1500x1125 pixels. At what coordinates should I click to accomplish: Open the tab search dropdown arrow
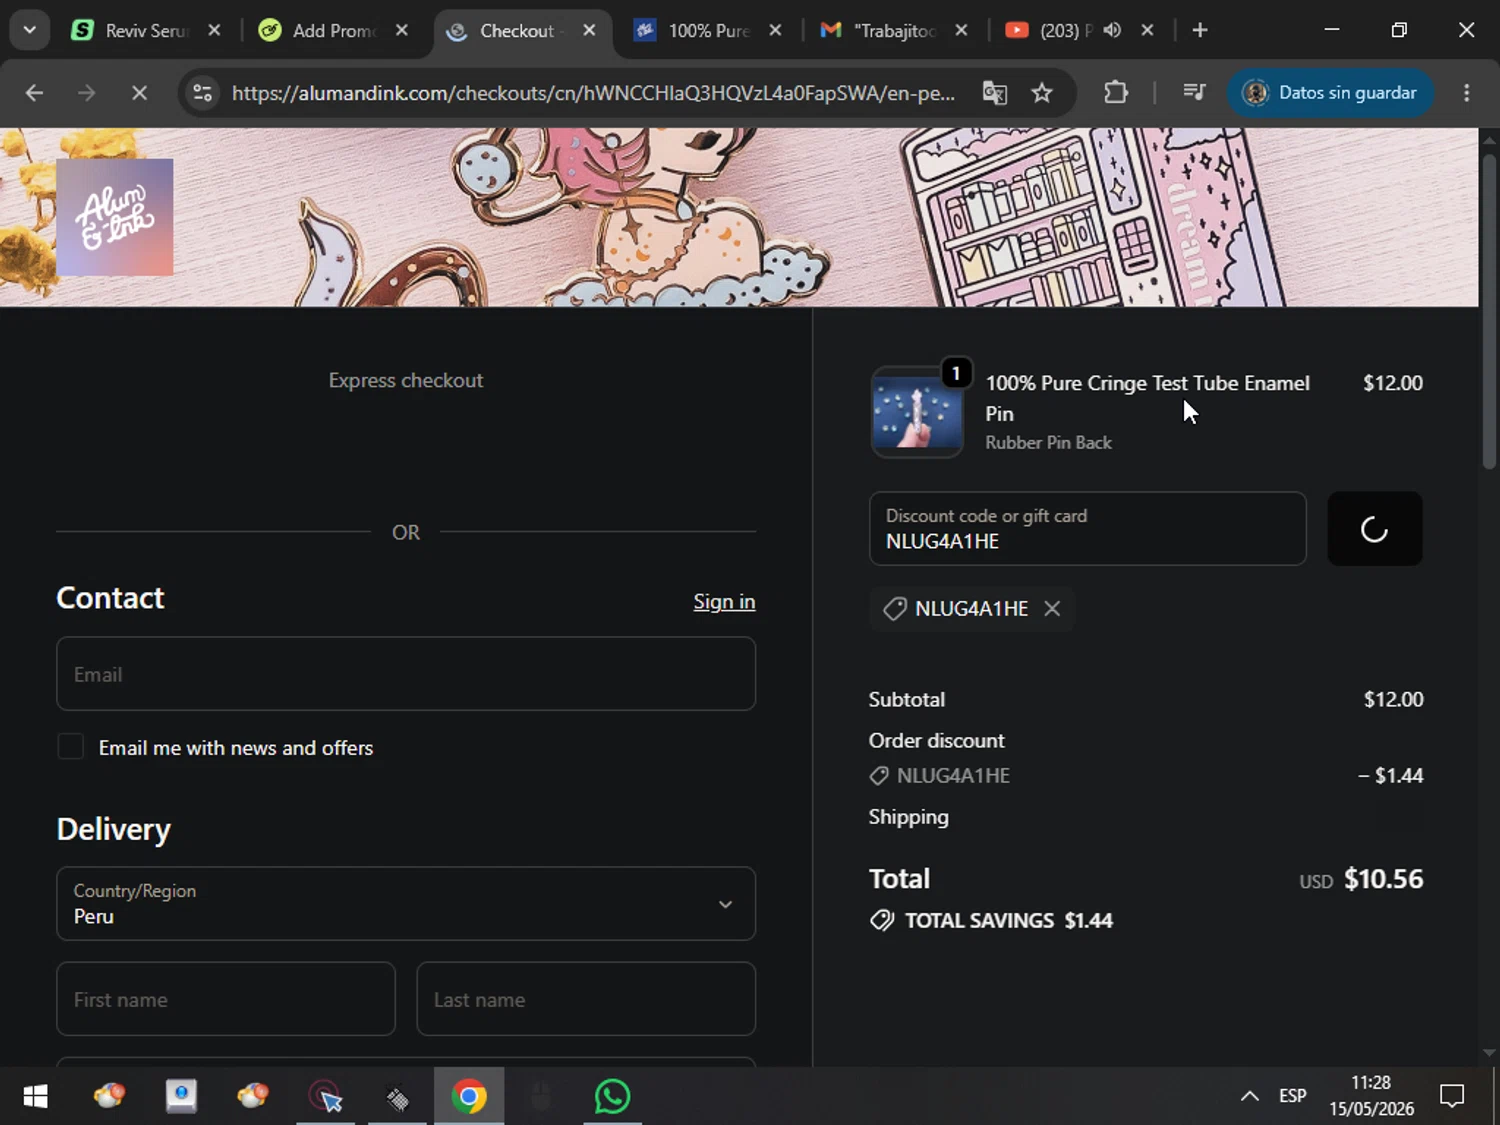(29, 30)
